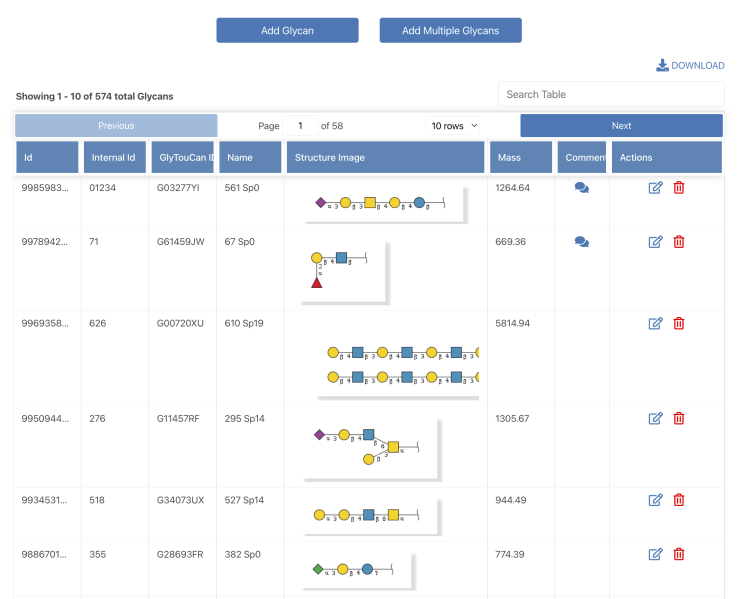Edit the 610 Sp19 glycan entry
The width and height of the screenshot is (737, 599).
click(x=656, y=323)
